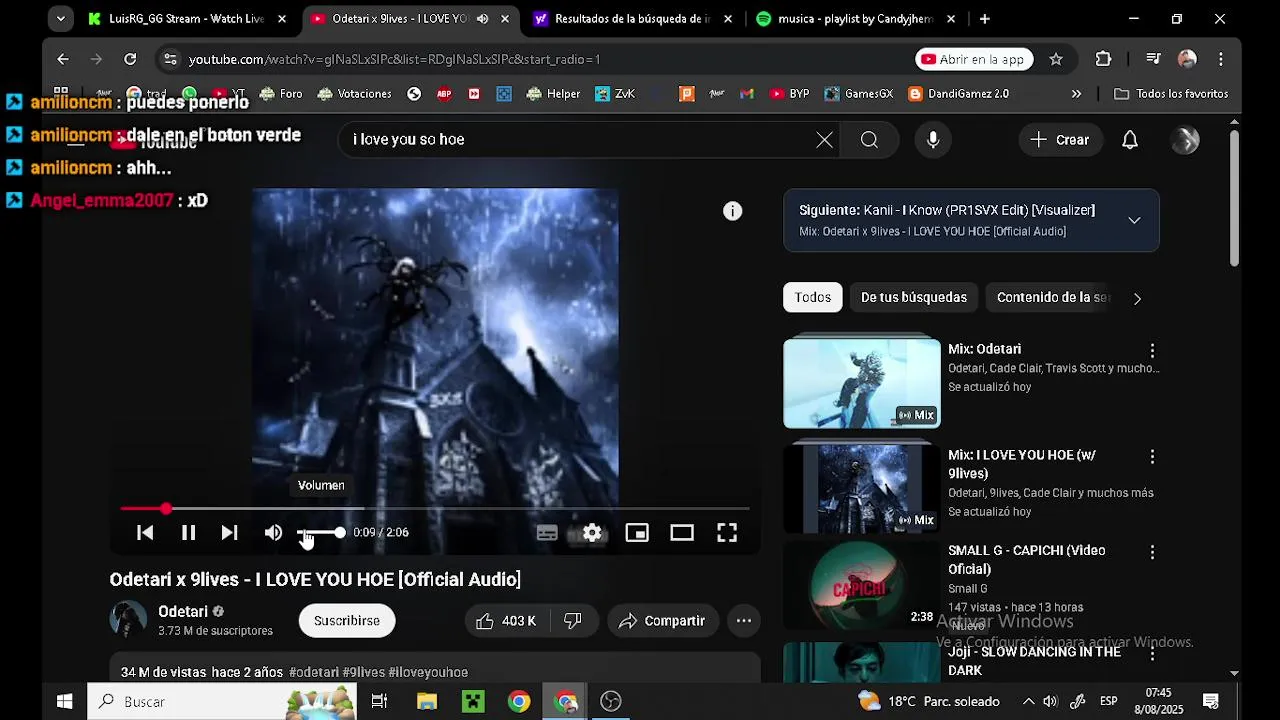Viewport: 1280px width, 720px height.
Task: Open options for Mix: I LOVE YOU HOE
Action: pos(1152,456)
